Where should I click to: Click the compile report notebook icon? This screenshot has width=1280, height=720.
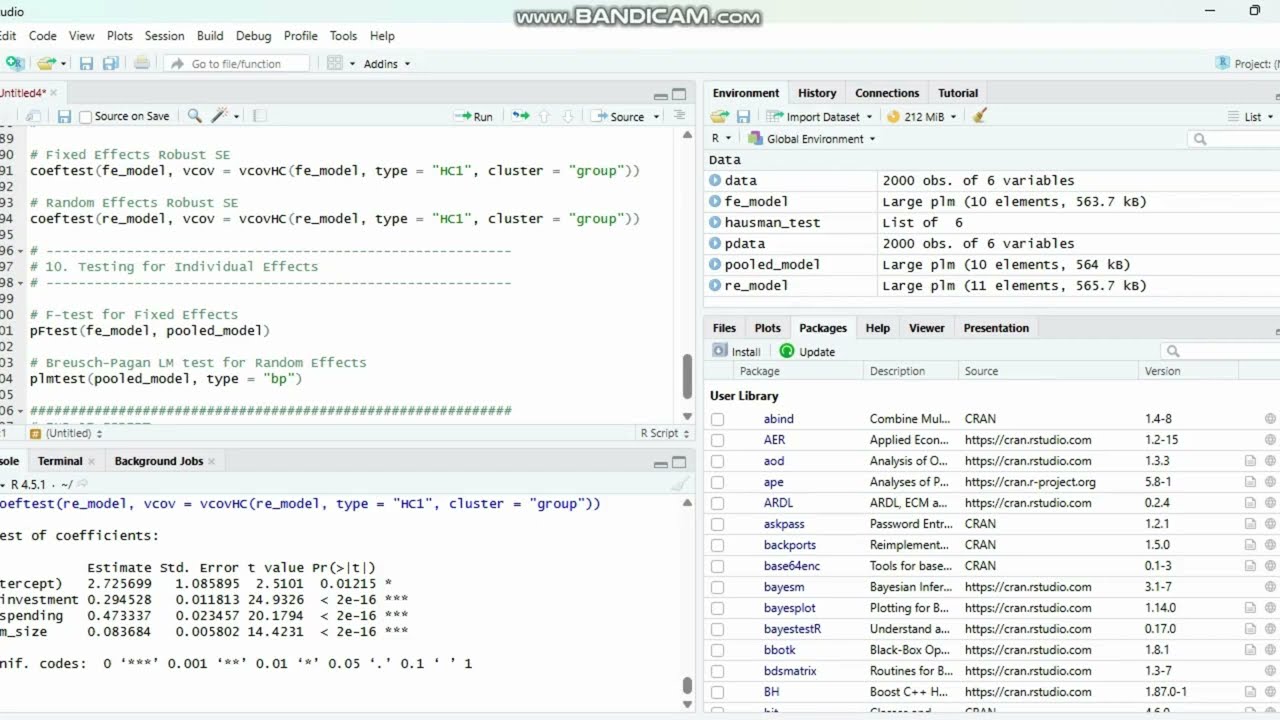260,116
